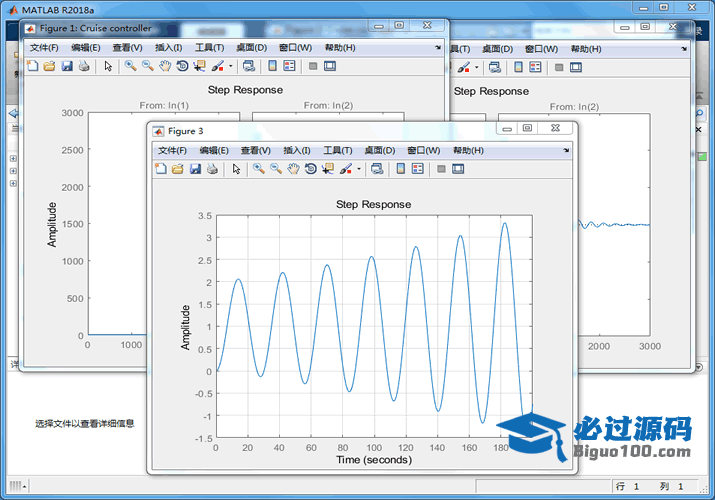Select Data Cursor tool in Figure 3
The width and height of the screenshot is (715, 500).
click(x=328, y=169)
